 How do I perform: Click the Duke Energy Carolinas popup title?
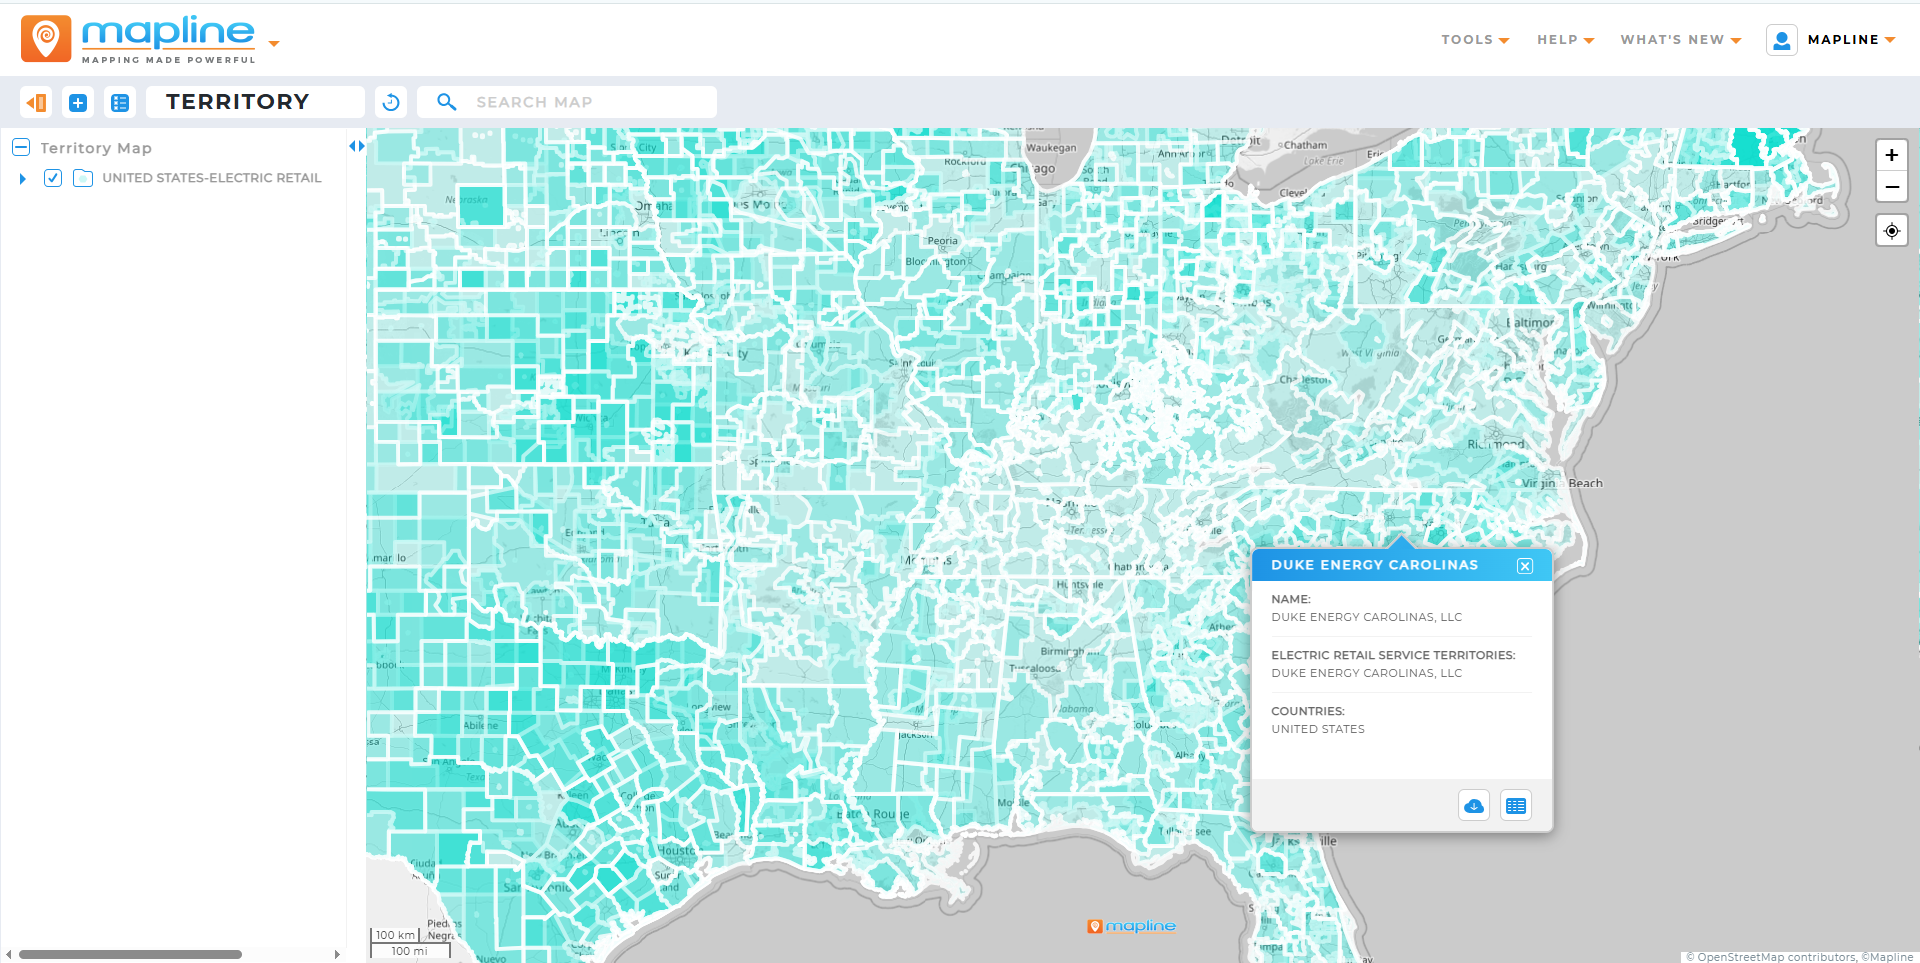pos(1374,565)
